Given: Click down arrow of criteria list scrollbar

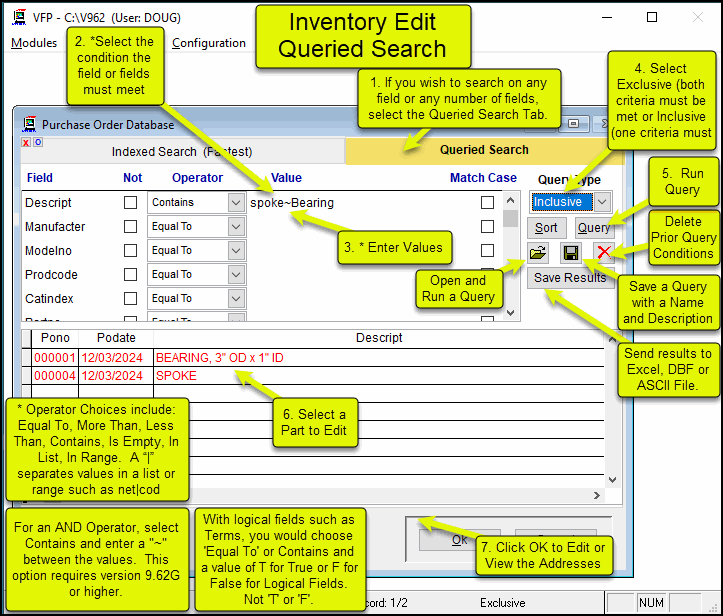Looking at the screenshot, I should click(x=510, y=313).
